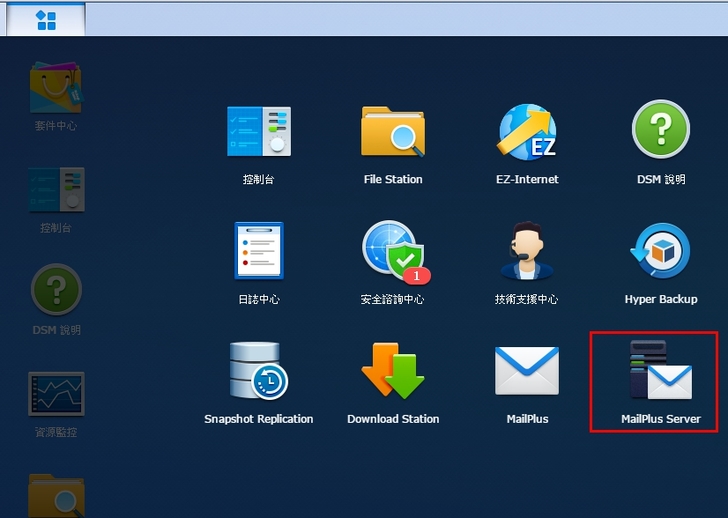The width and height of the screenshot is (728, 518).
Task: Launch File Station from main menu
Action: point(393,131)
